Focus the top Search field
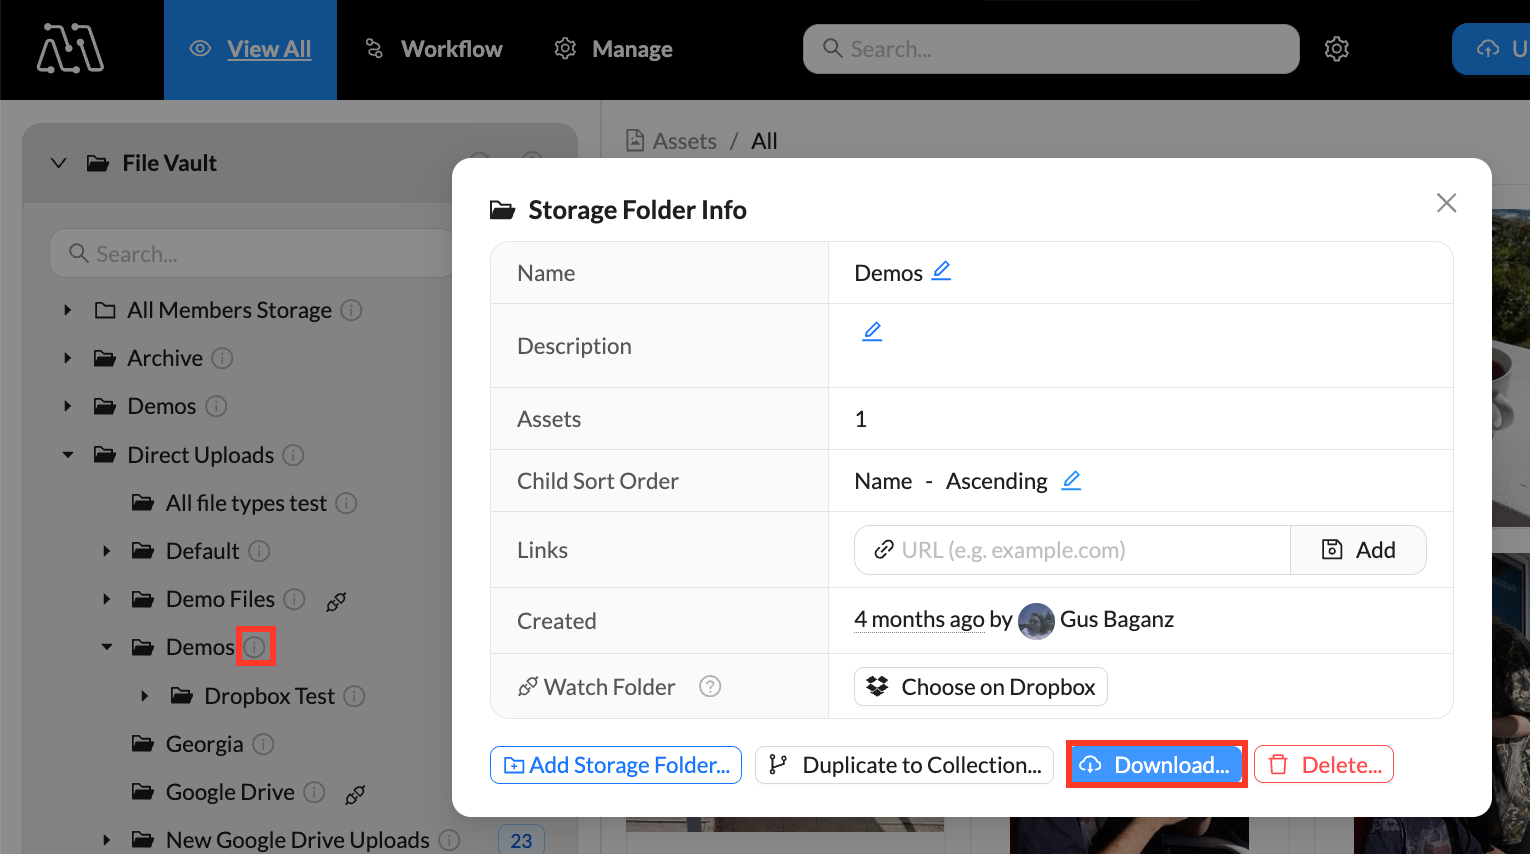The image size is (1530, 854). 1051,49
